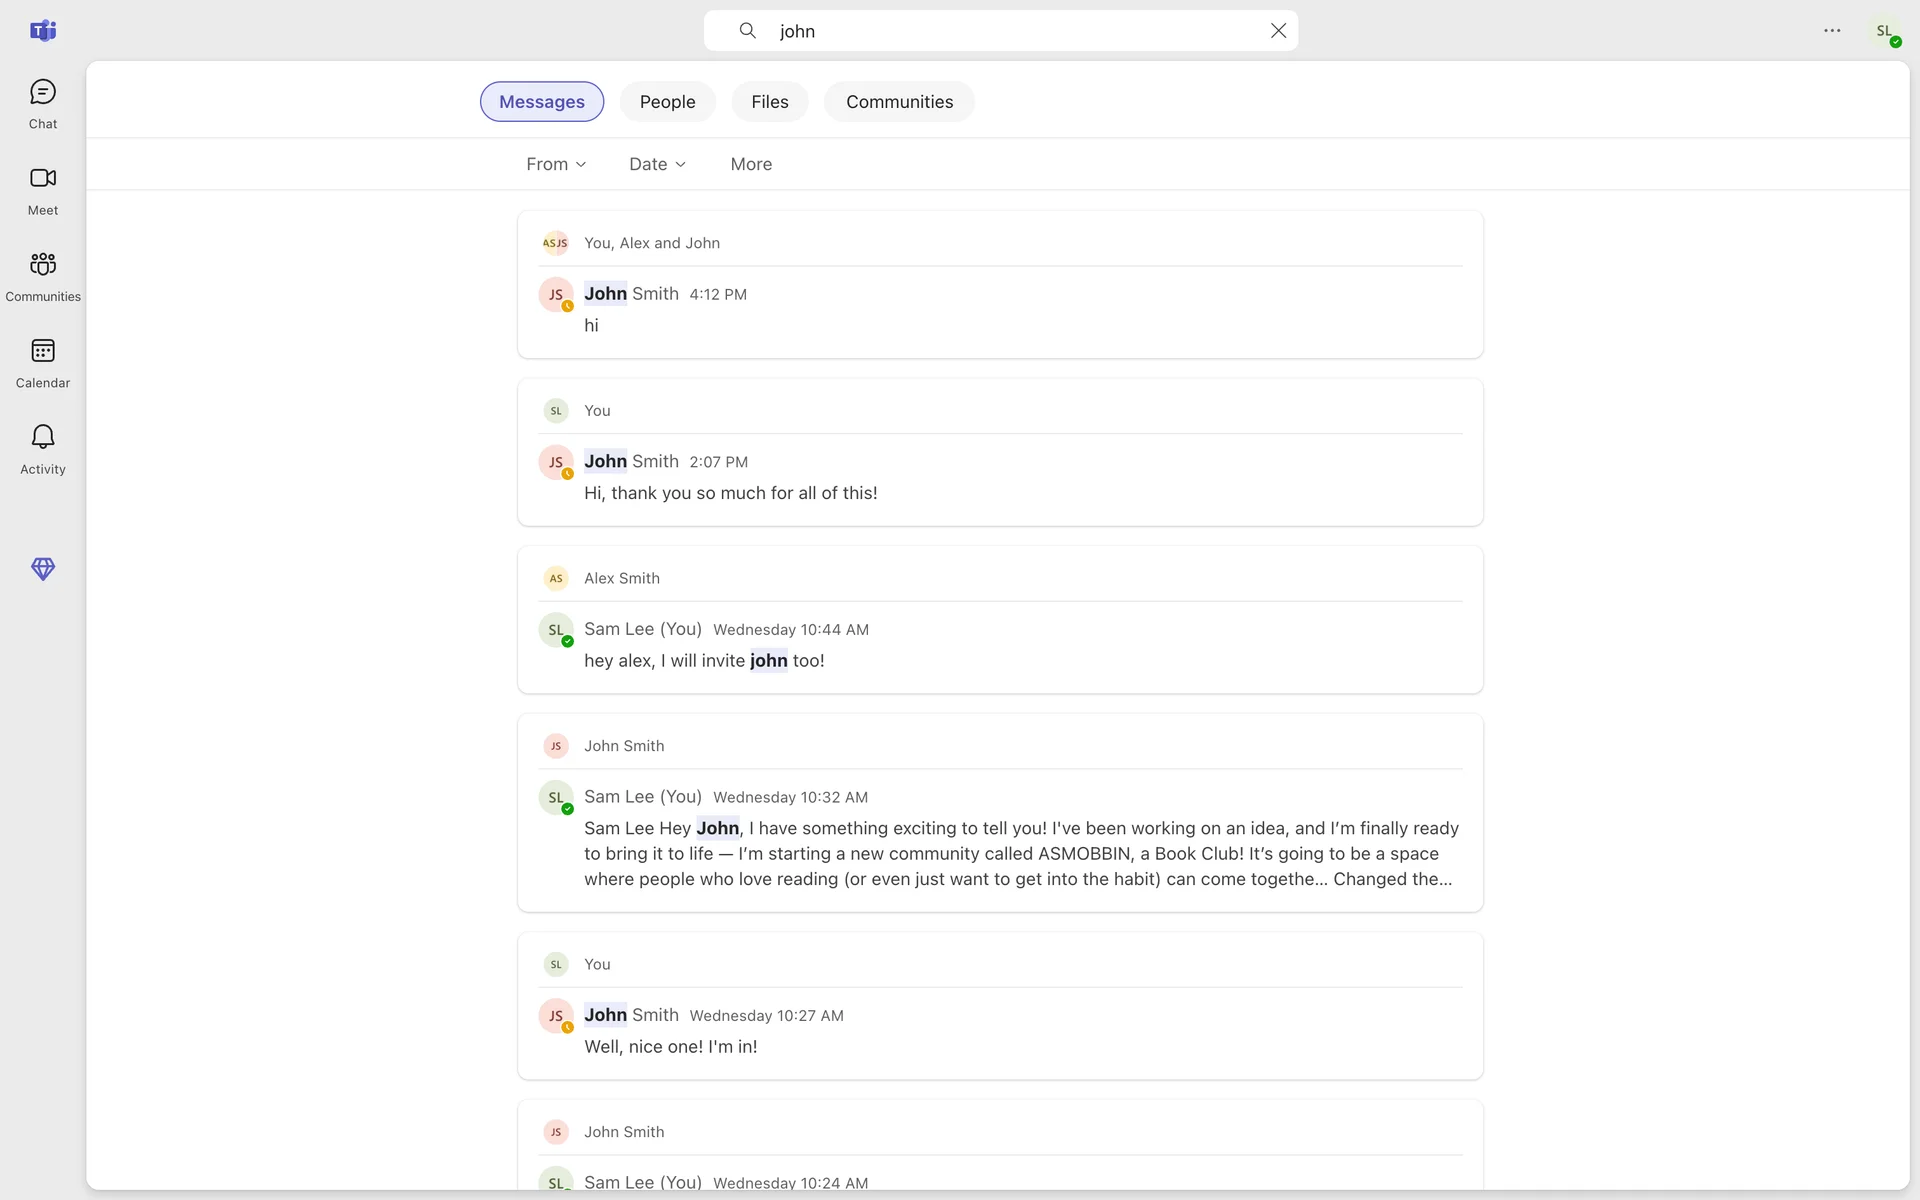Click the Teams logo icon
The width and height of the screenshot is (1920, 1200).
[42, 31]
